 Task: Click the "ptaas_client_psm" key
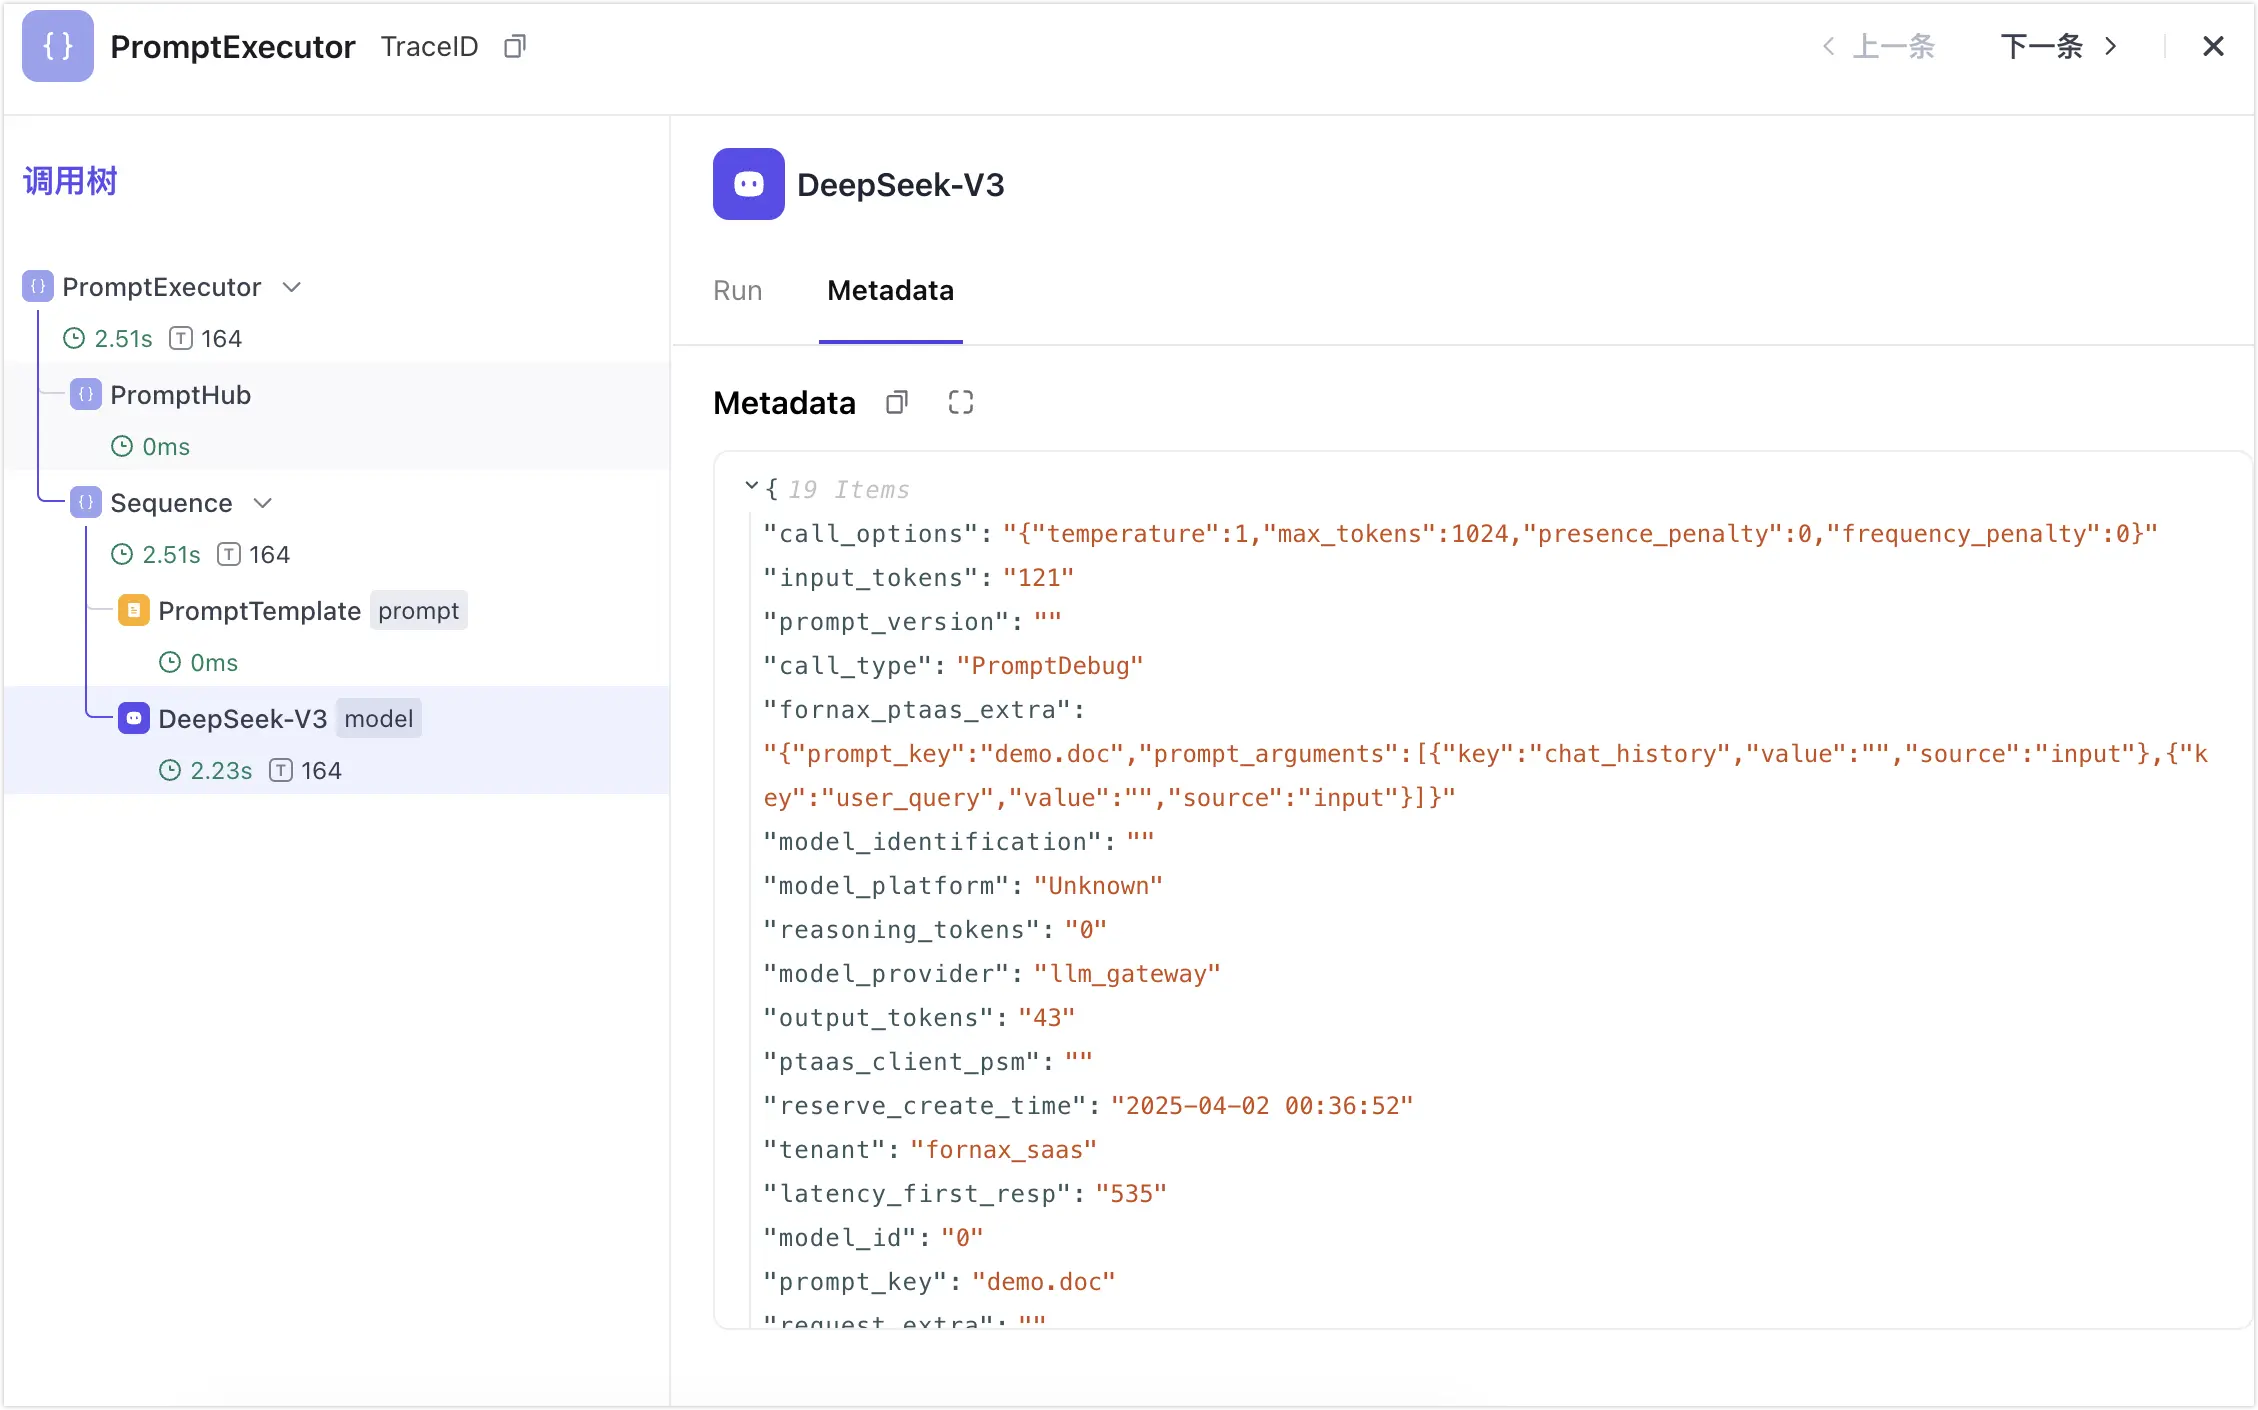901,1062
